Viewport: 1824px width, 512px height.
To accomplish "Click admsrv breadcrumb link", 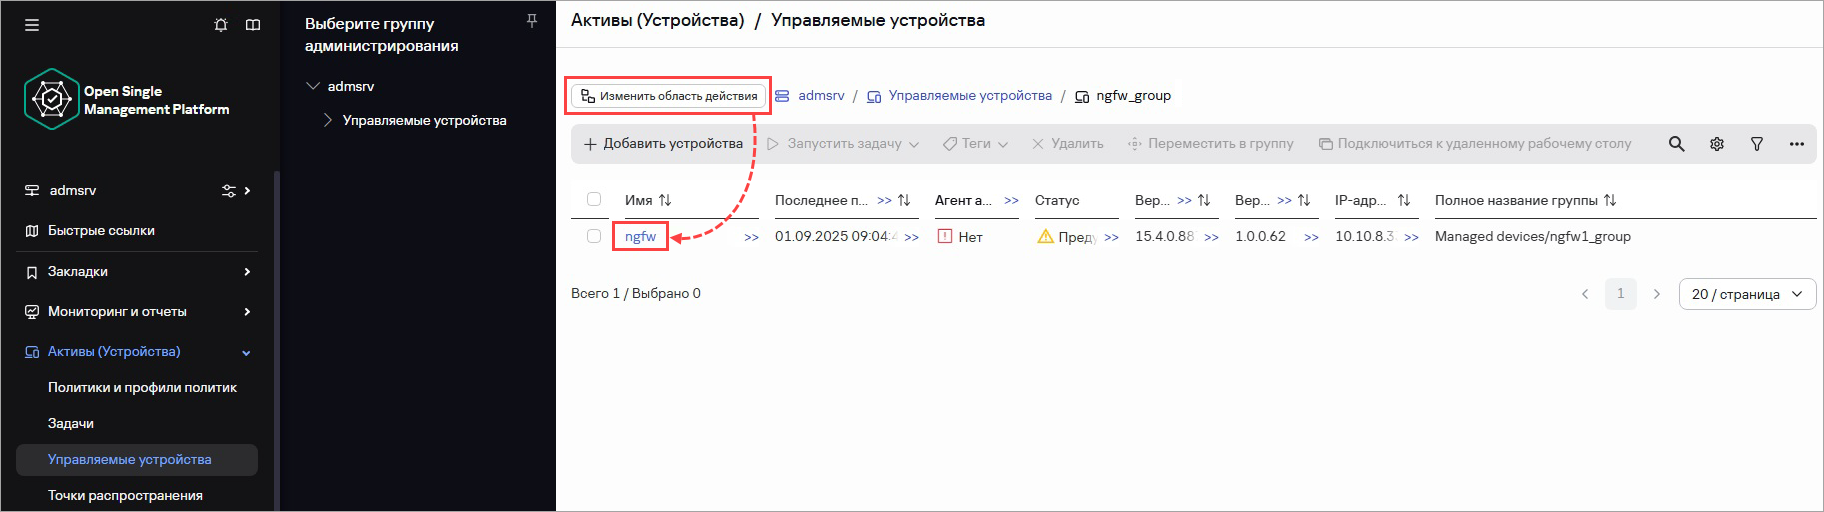I will pyautogui.click(x=821, y=96).
